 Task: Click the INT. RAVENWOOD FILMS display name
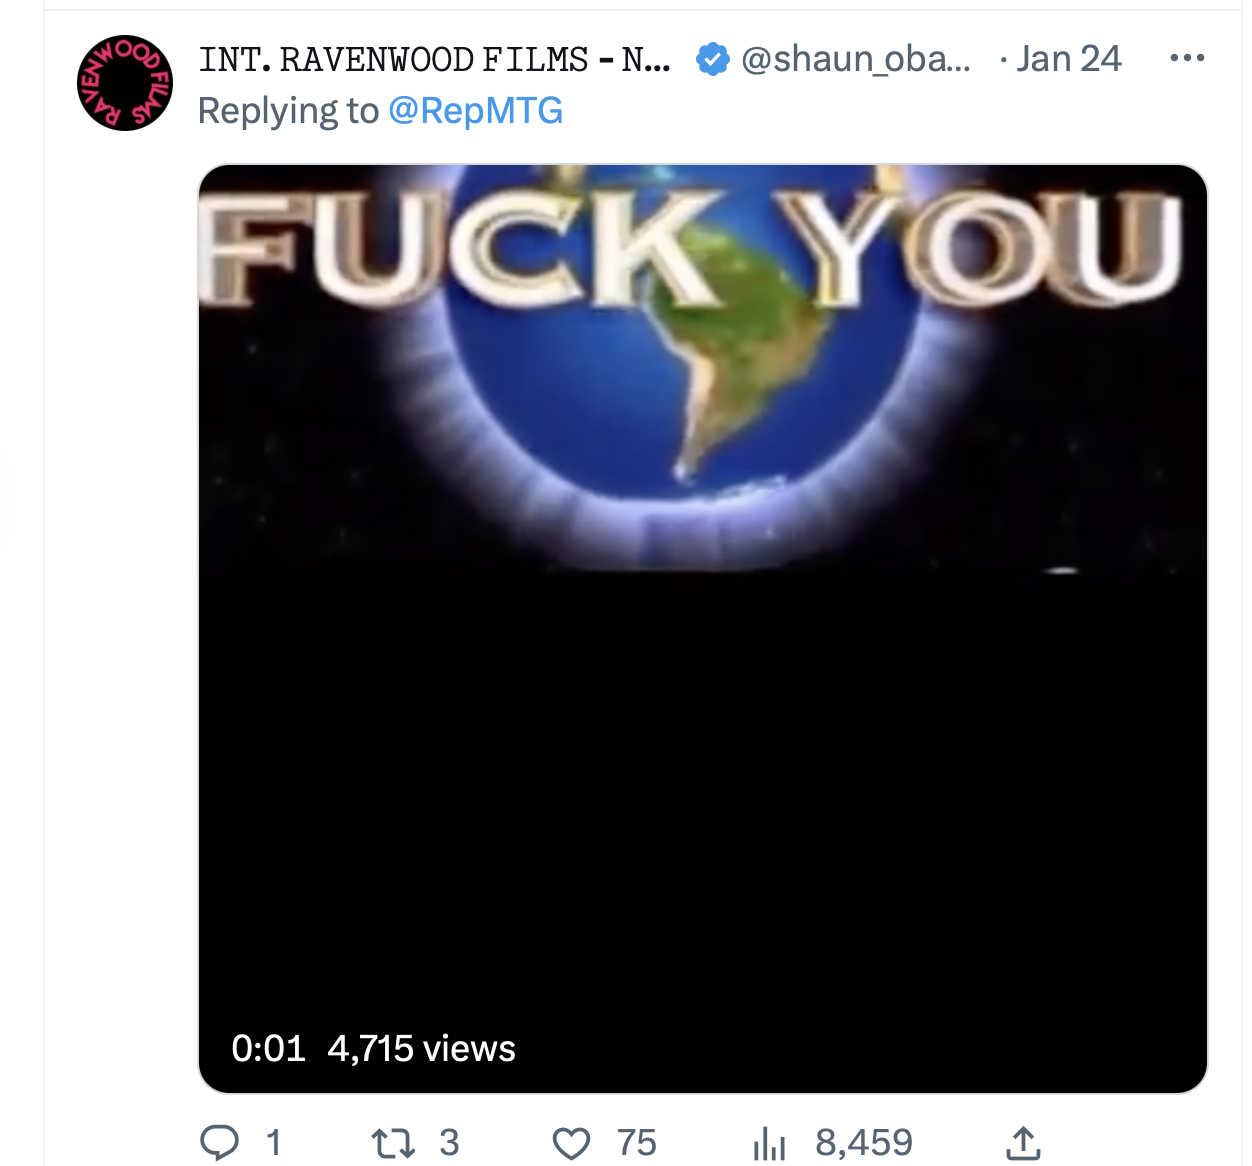point(434,60)
